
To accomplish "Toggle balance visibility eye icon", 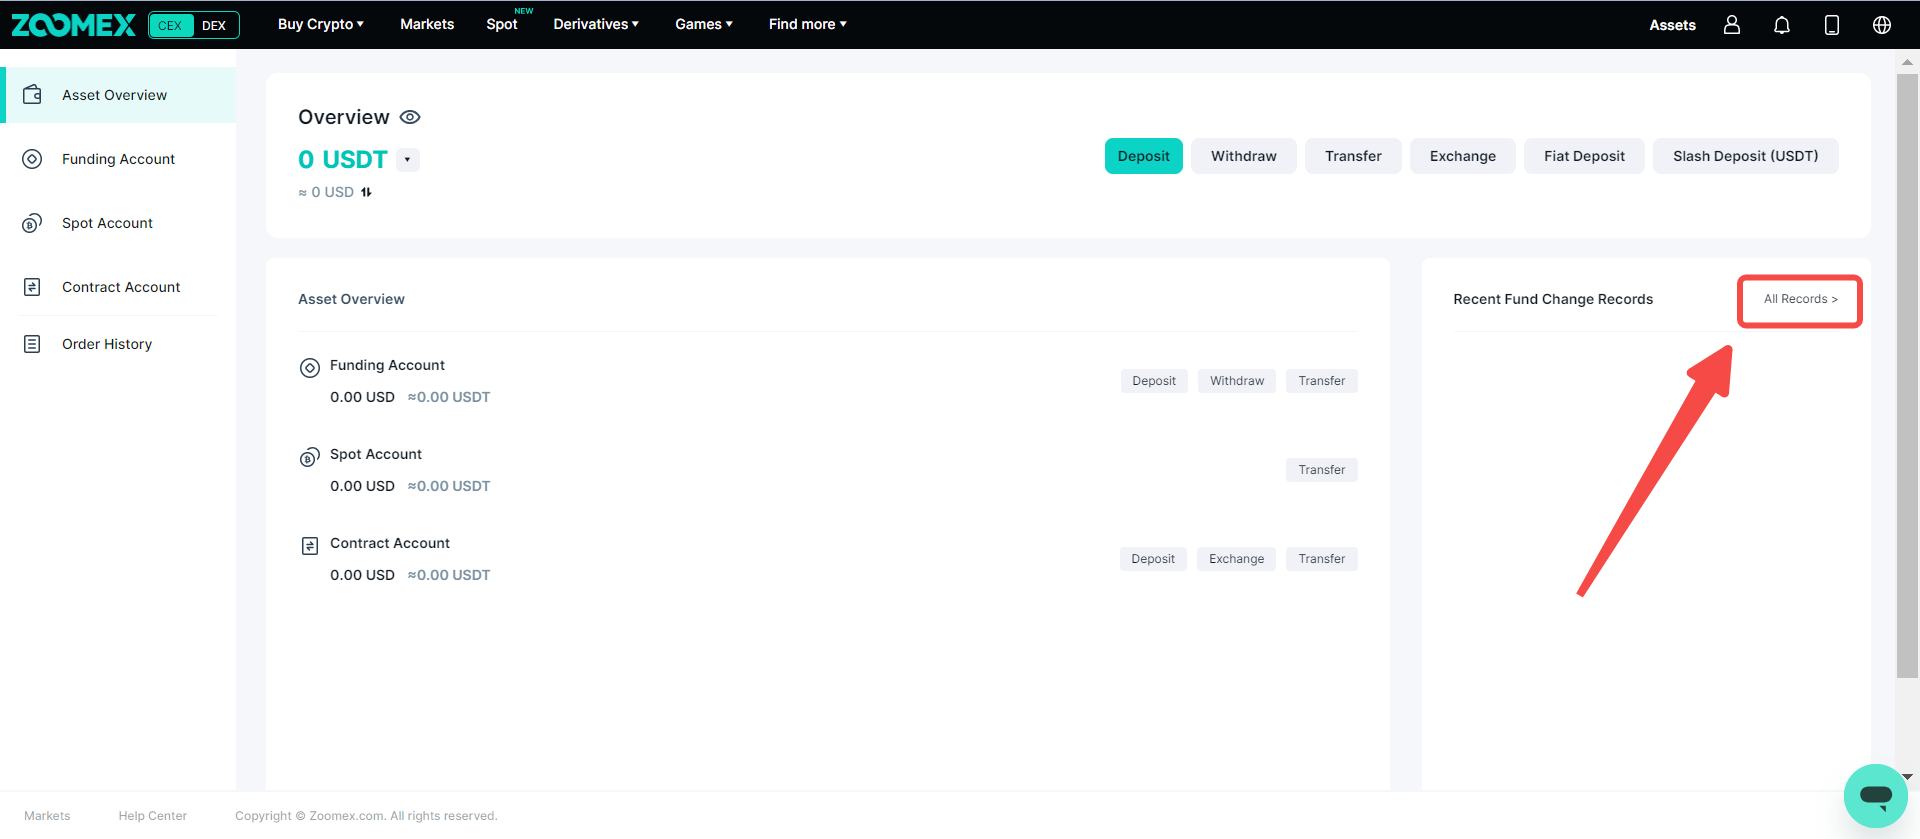I will pyautogui.click(x=410, y=117).
